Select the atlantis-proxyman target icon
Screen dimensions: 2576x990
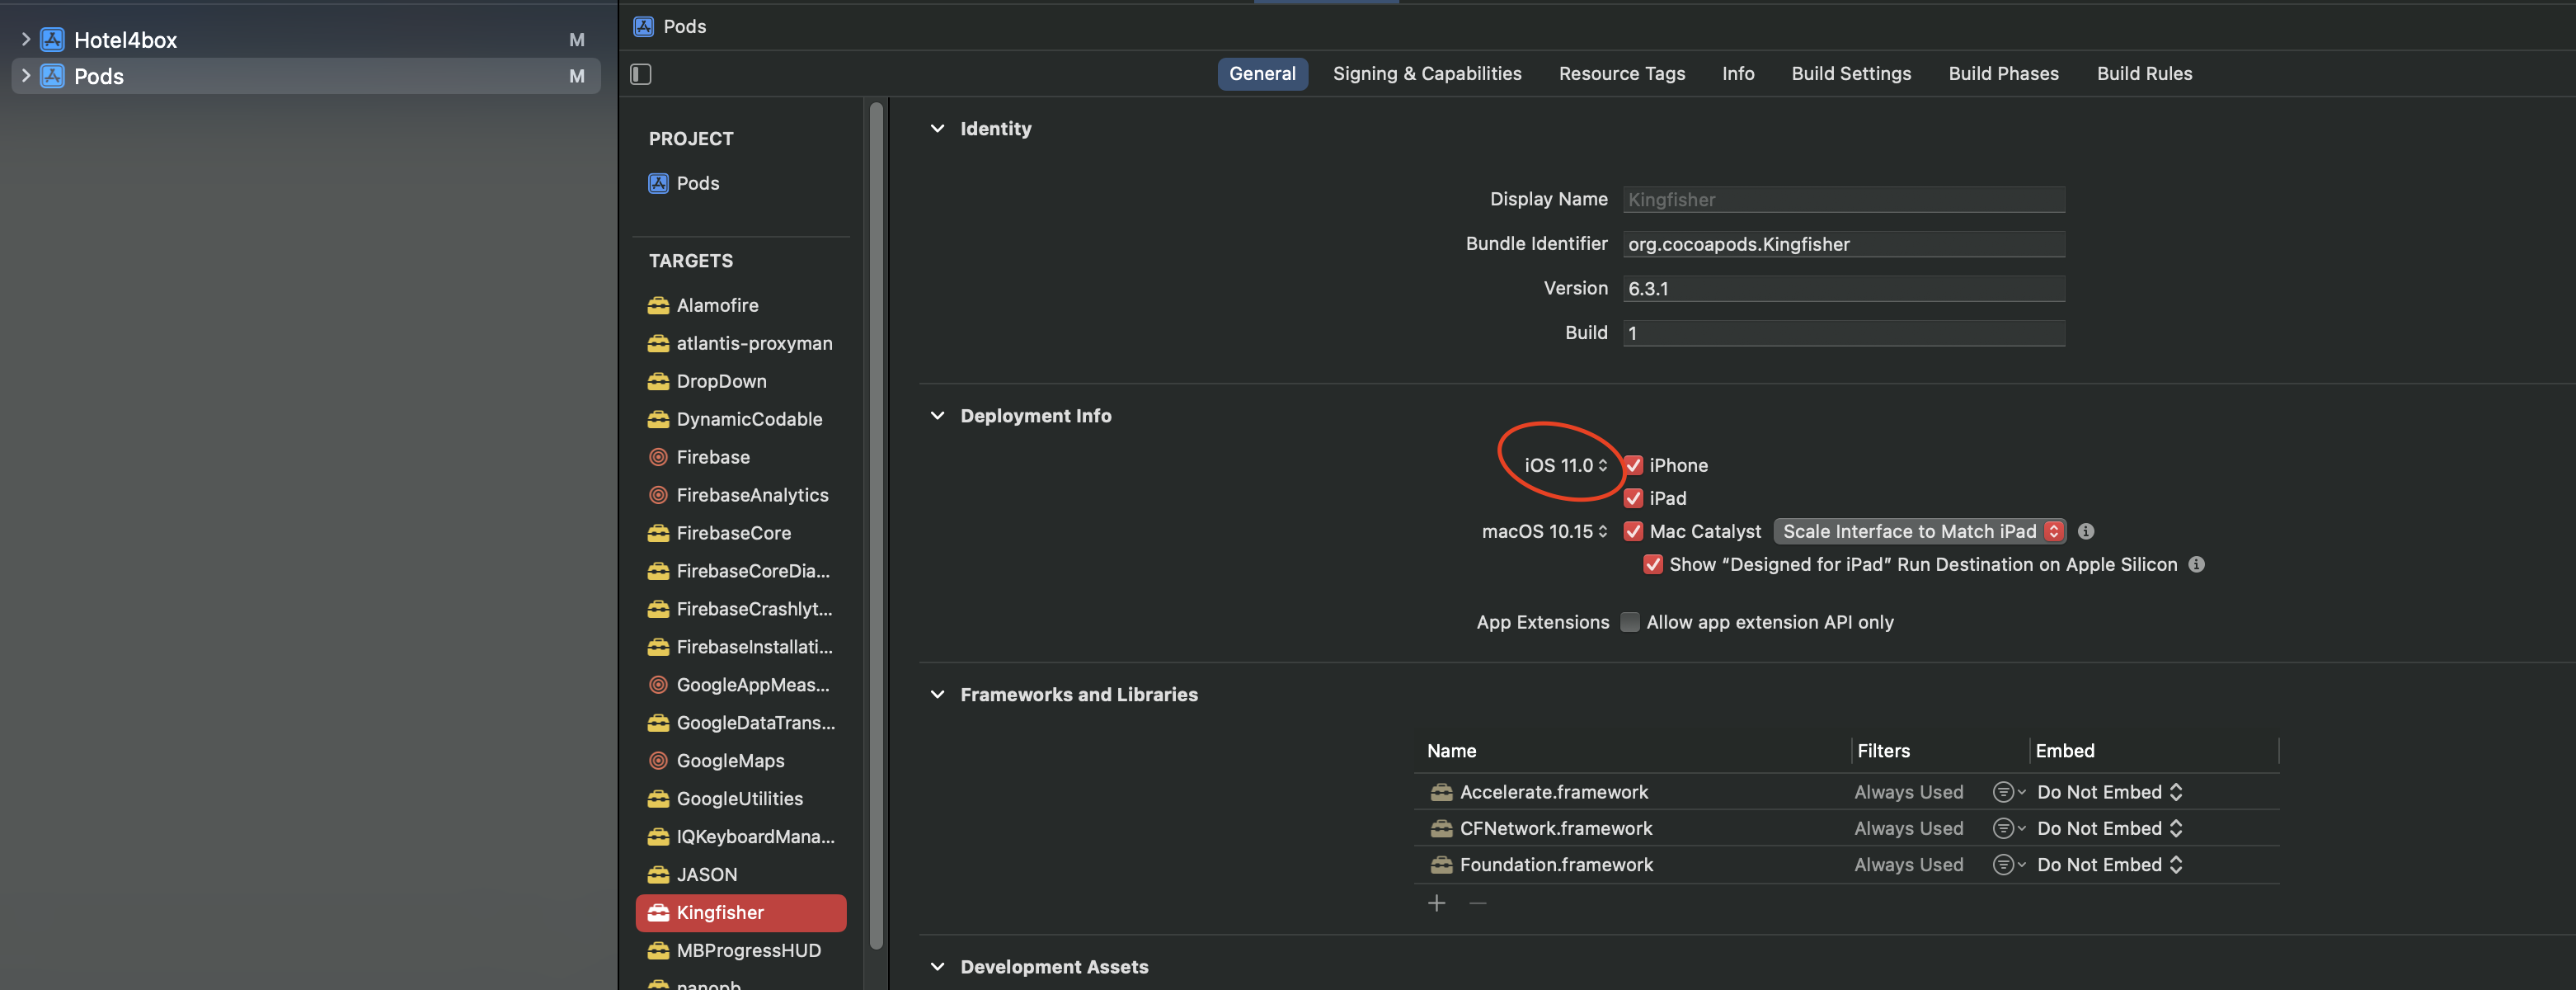coord(658,343)
